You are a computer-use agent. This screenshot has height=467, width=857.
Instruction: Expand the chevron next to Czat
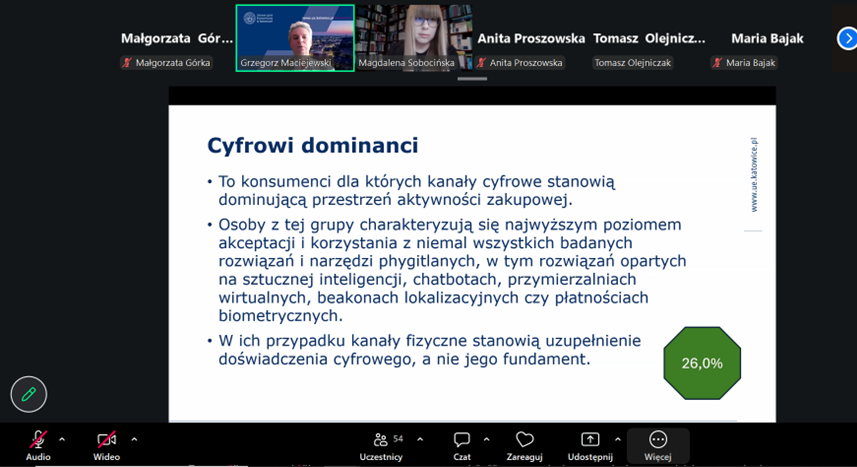click(487, 439)
